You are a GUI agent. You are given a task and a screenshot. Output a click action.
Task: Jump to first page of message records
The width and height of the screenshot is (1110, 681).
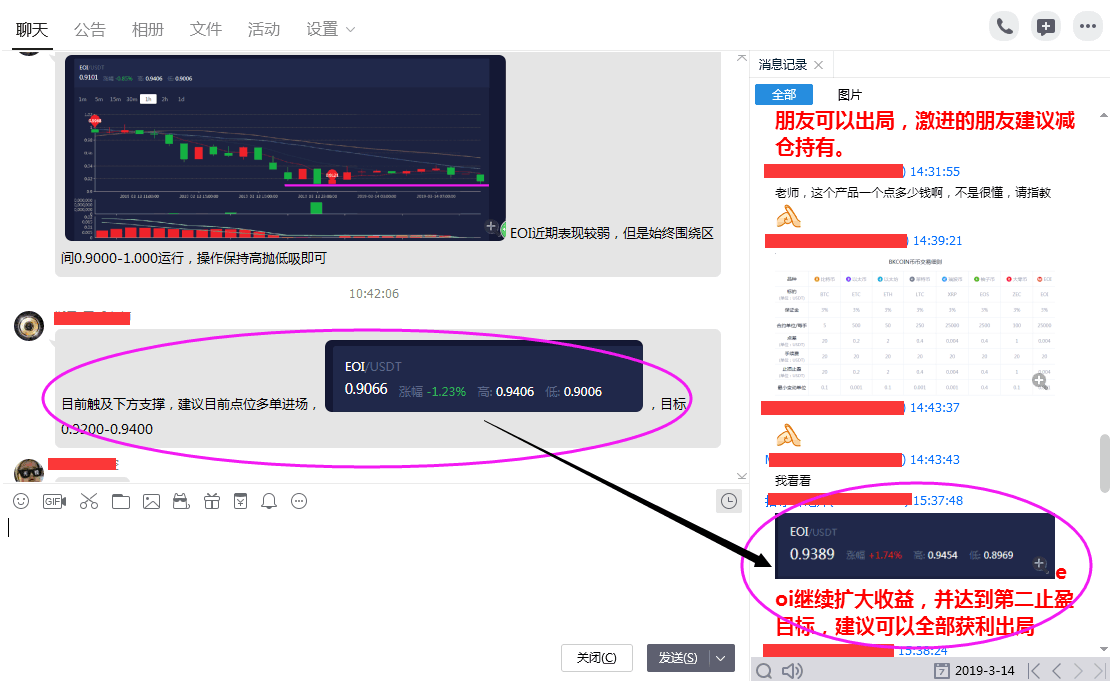coord(1034,670)
